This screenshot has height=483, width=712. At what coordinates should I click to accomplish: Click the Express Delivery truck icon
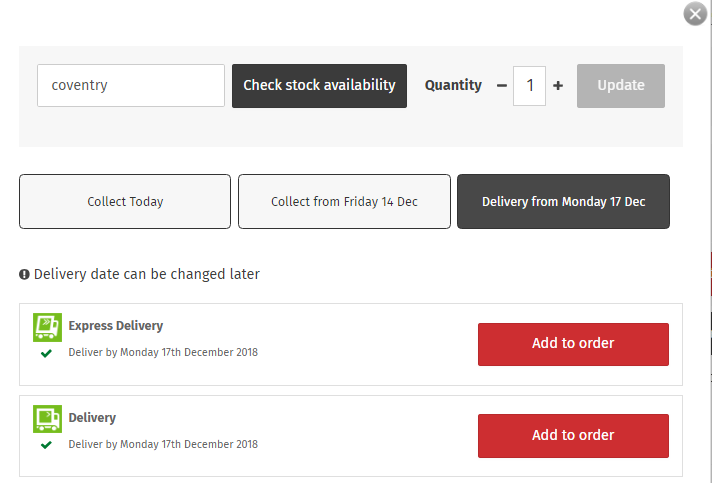click(x=47, y=327)
